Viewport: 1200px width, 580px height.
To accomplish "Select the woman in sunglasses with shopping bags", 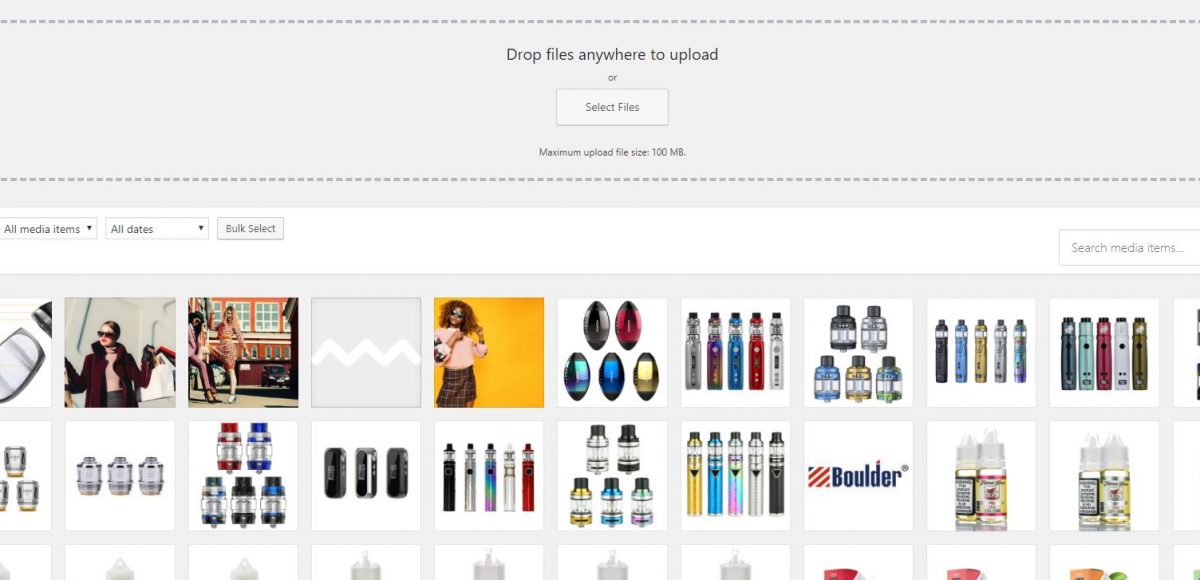I will point(120,352).
